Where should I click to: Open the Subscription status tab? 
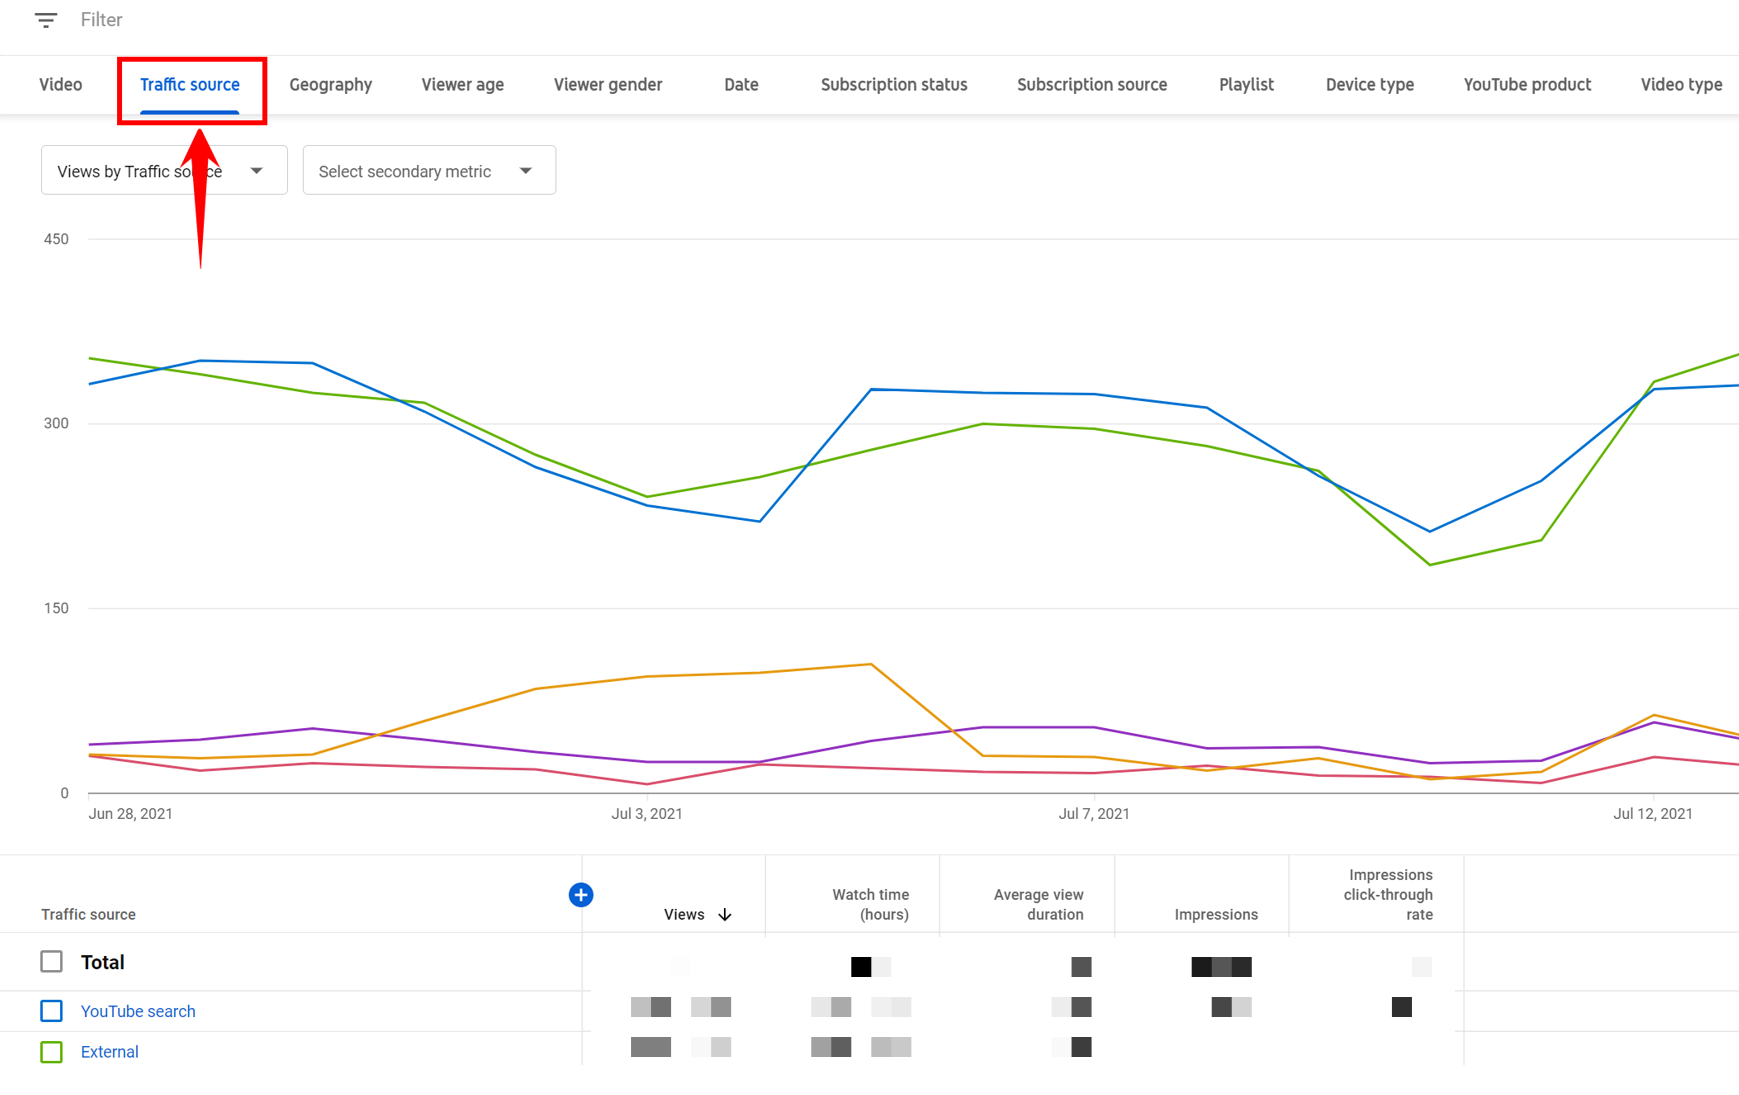click(893, 85)
